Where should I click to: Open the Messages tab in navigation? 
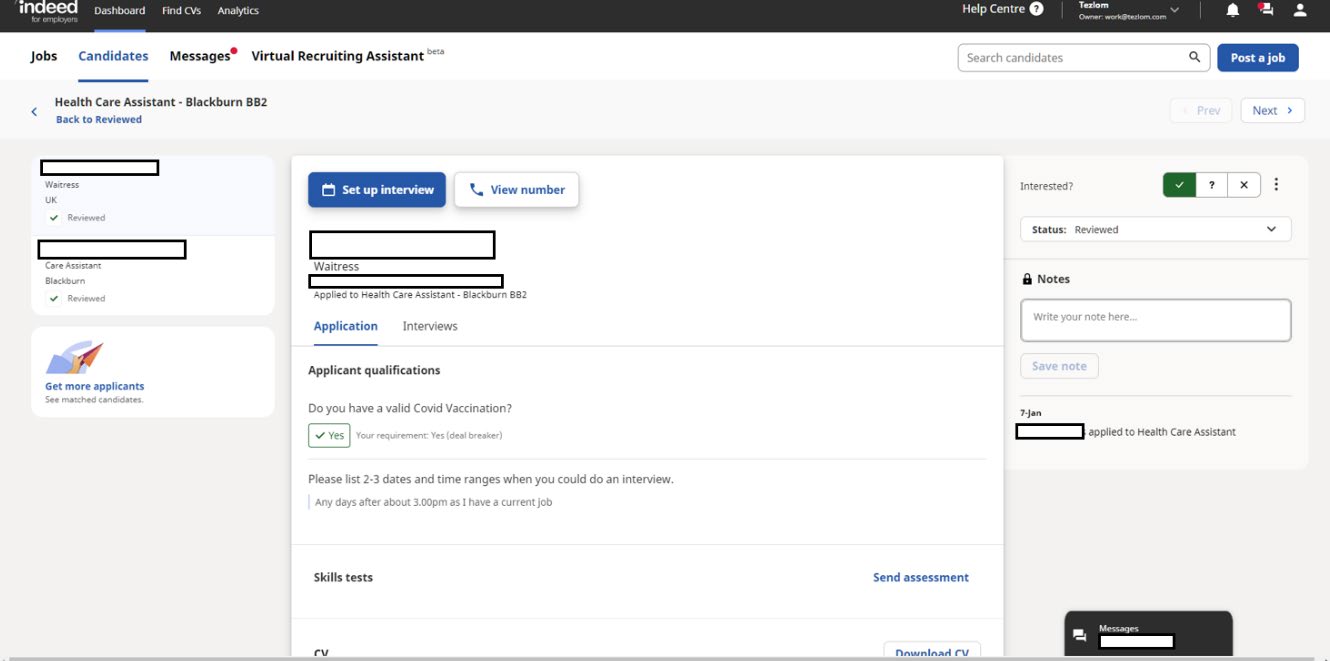(200, 56)
